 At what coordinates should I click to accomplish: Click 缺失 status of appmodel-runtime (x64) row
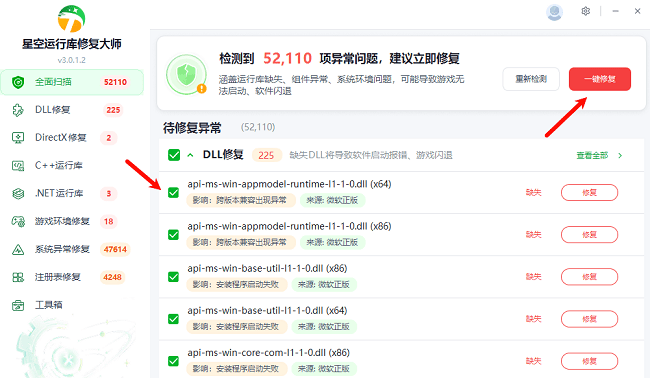534,193
